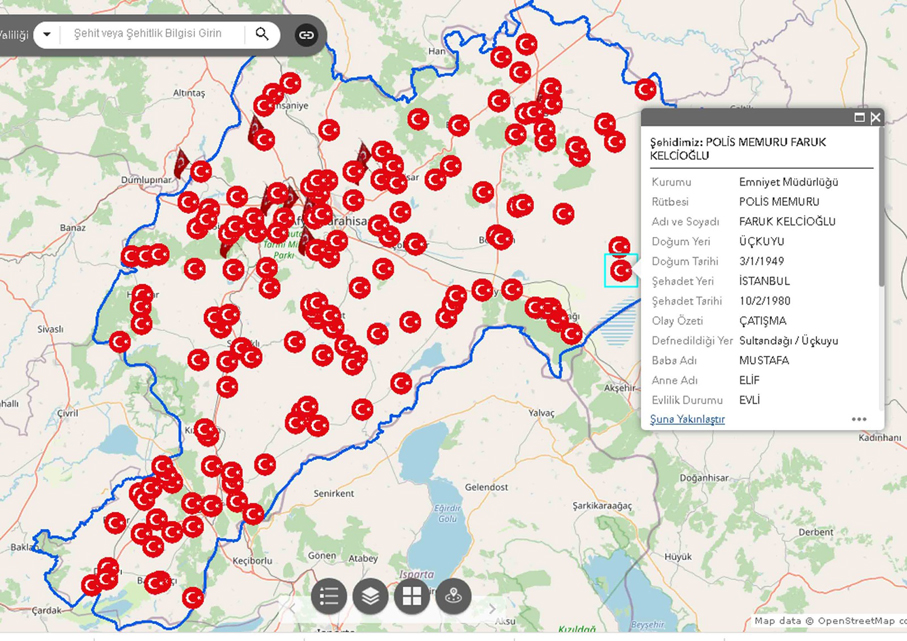Open the popup more options ellipsis
Viewport: 907px width, 641px height.
point(859,419)
